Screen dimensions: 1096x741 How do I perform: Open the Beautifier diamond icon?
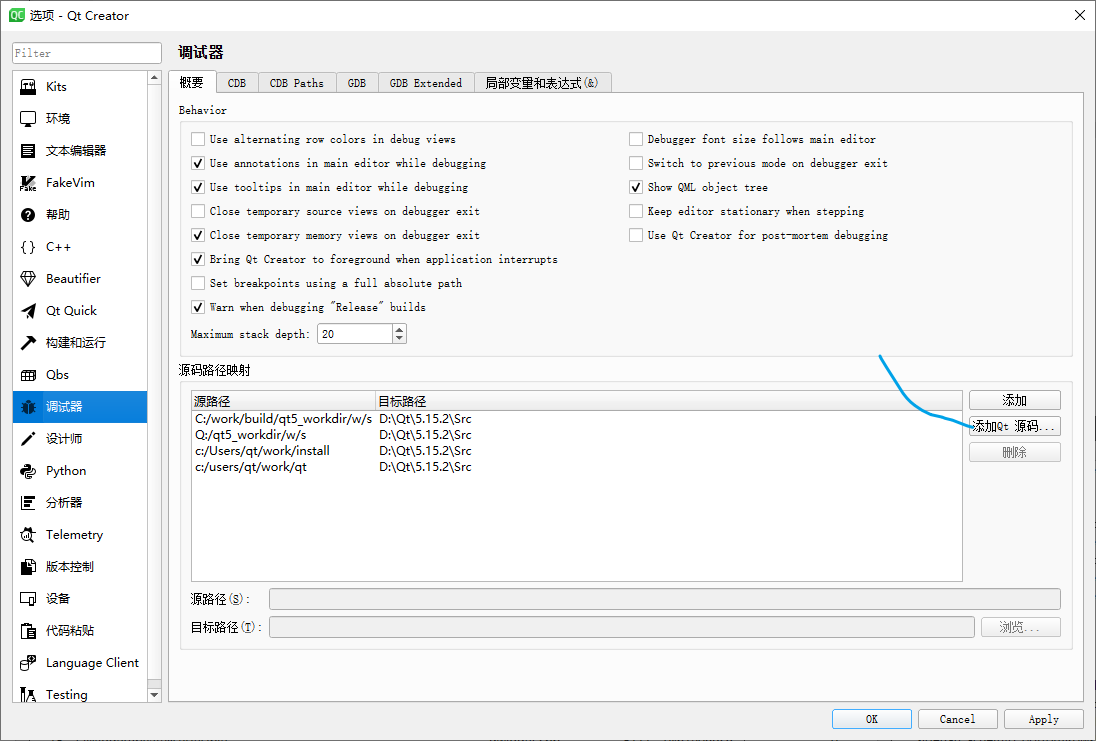28,279
